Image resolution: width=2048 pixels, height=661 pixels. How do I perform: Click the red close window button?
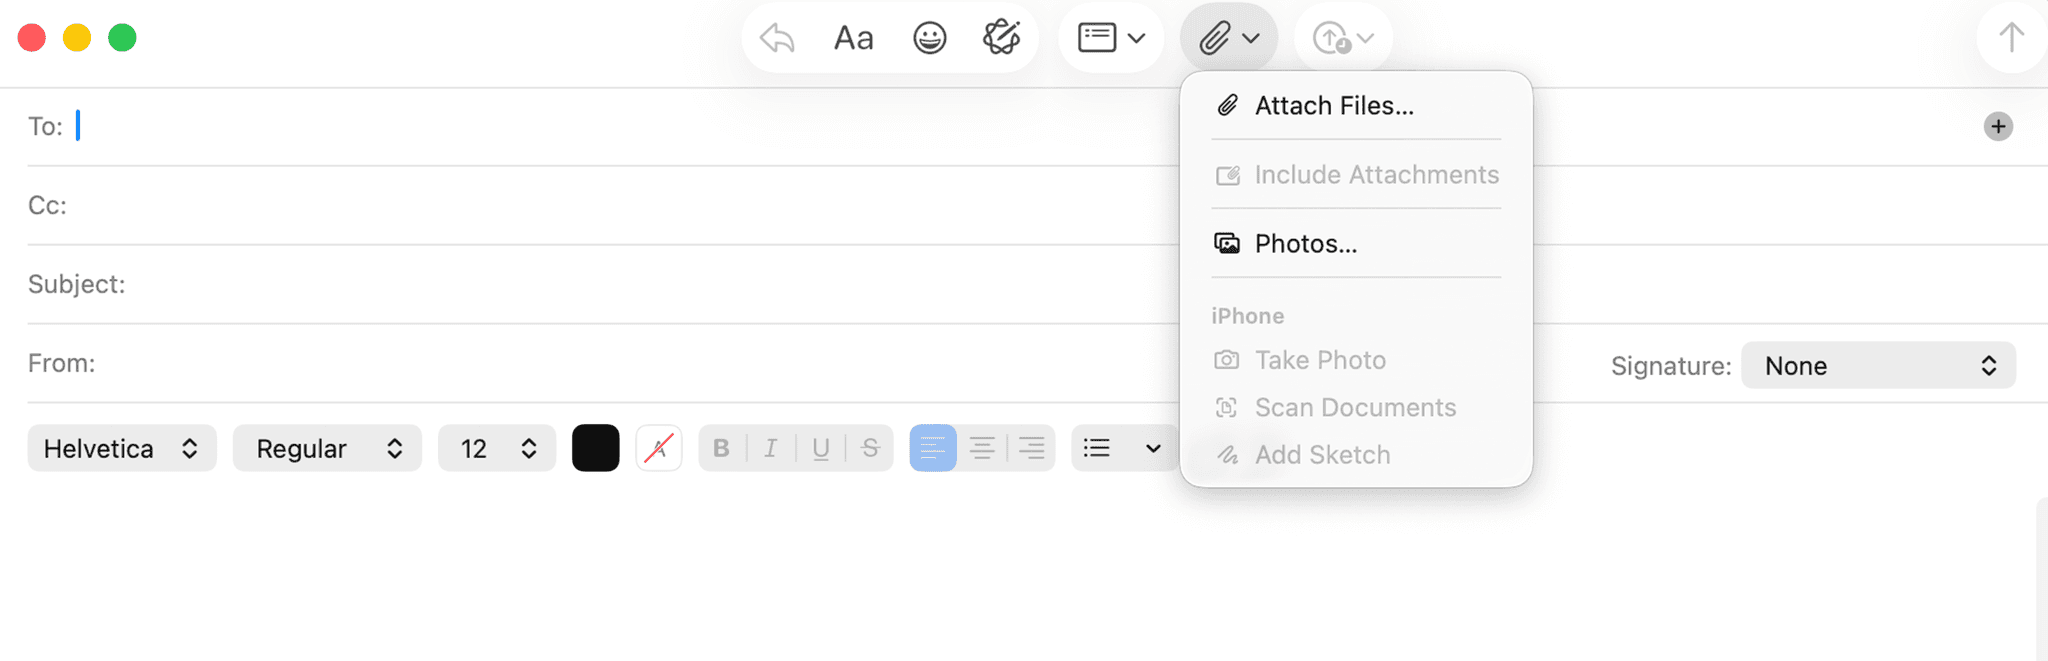coord(32,38)
